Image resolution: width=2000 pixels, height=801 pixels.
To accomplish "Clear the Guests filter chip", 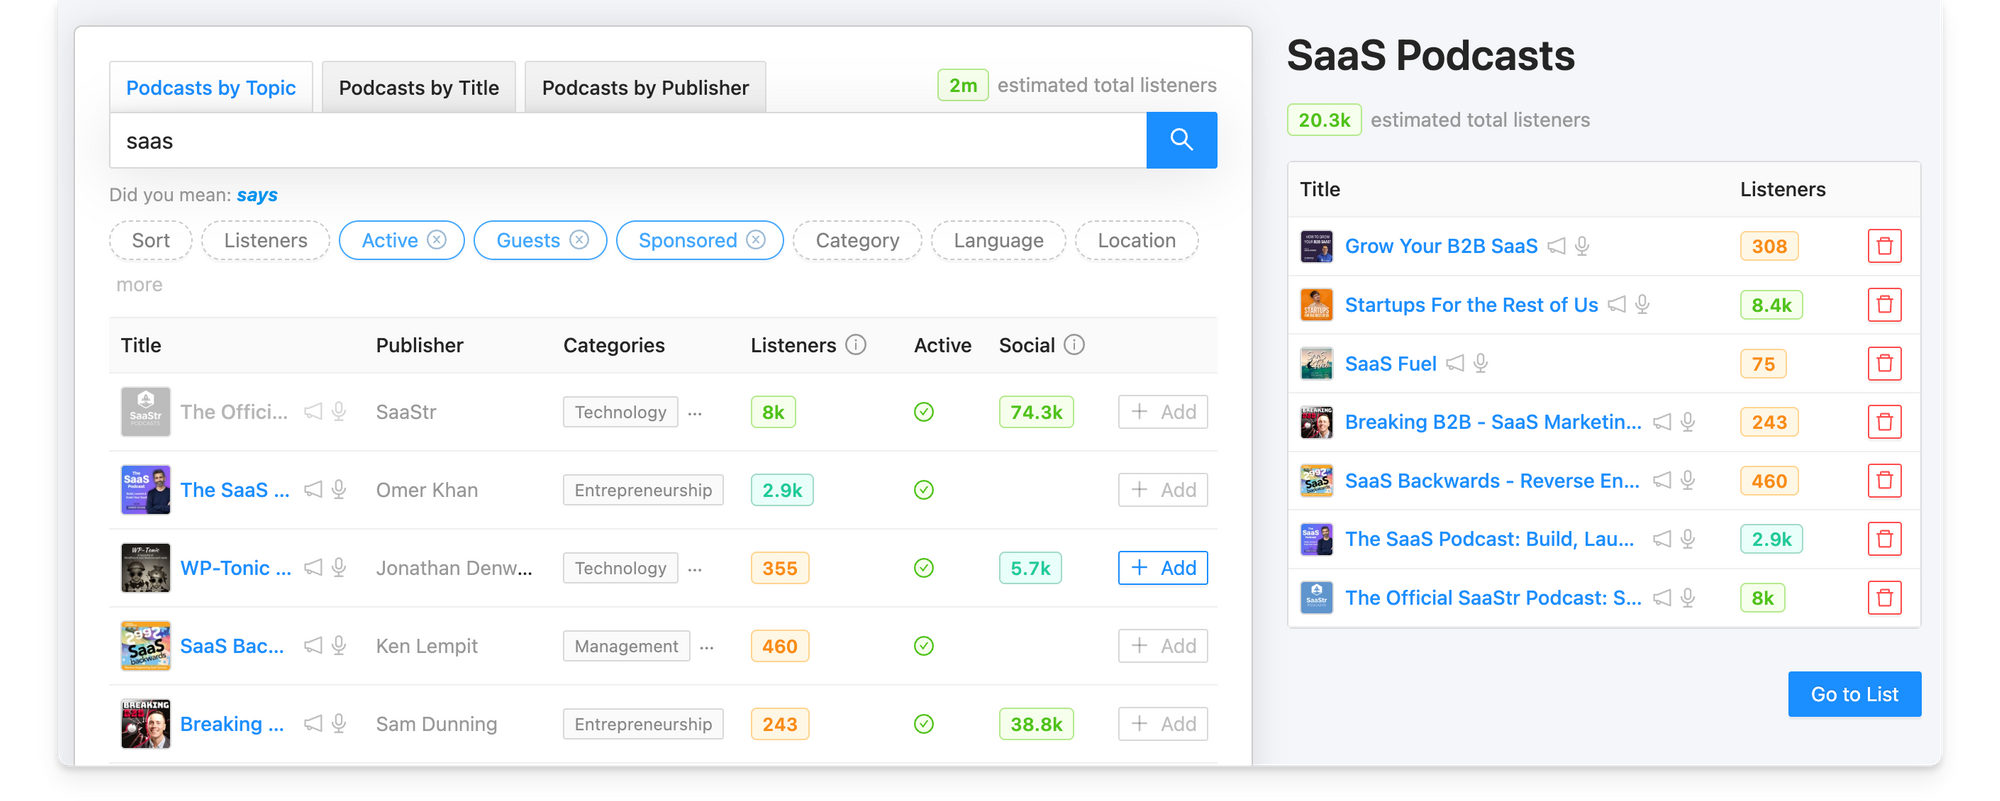I will coord(579,240).
